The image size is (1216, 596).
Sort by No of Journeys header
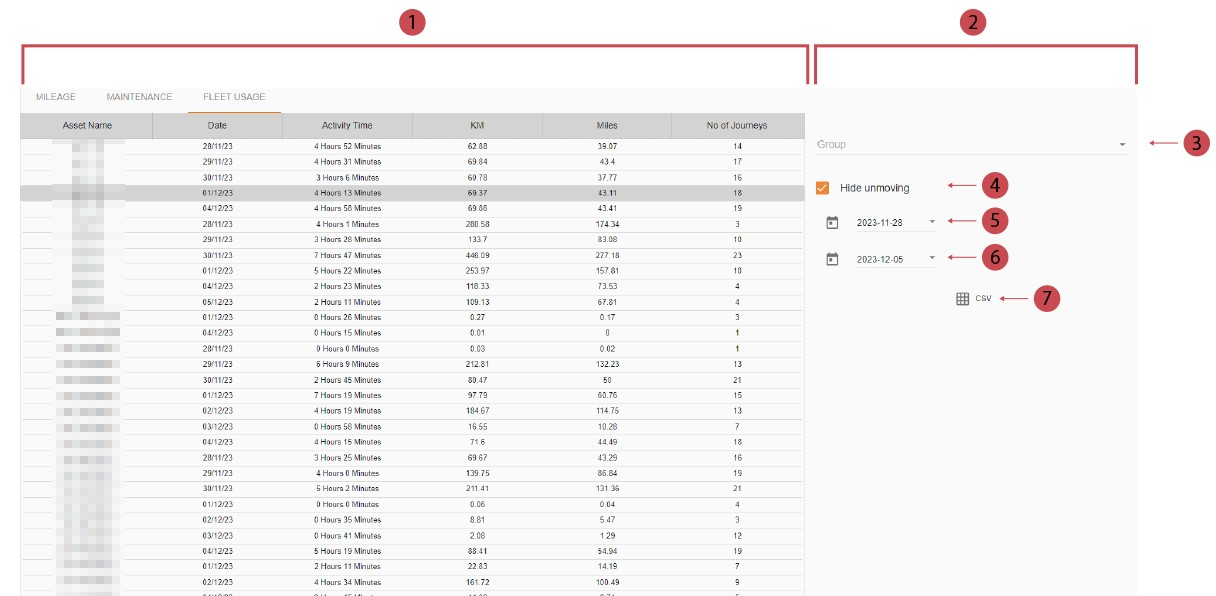pyautogui.click(x=737, y=126)
